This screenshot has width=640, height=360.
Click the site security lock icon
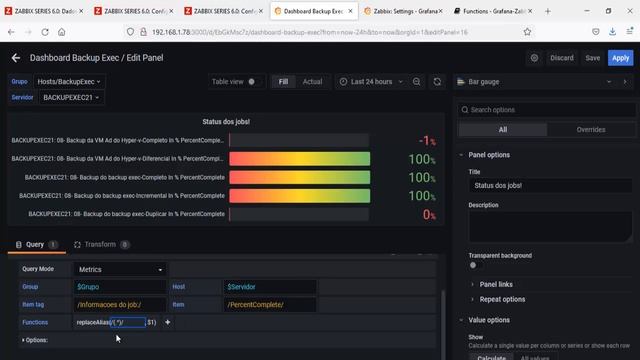(143, 32)
